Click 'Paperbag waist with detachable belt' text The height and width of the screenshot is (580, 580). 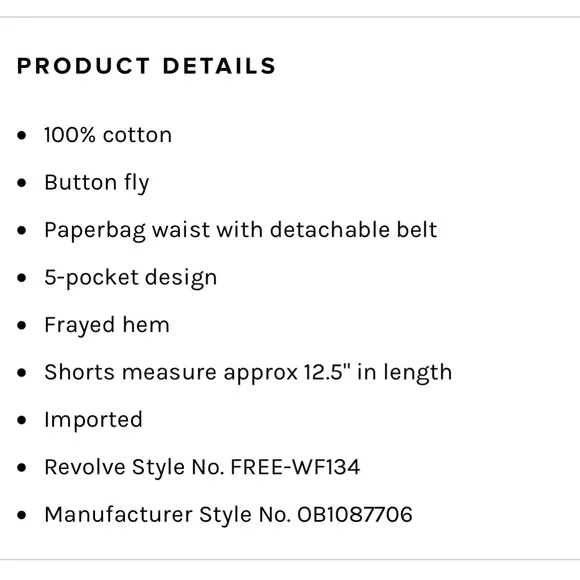241,230
